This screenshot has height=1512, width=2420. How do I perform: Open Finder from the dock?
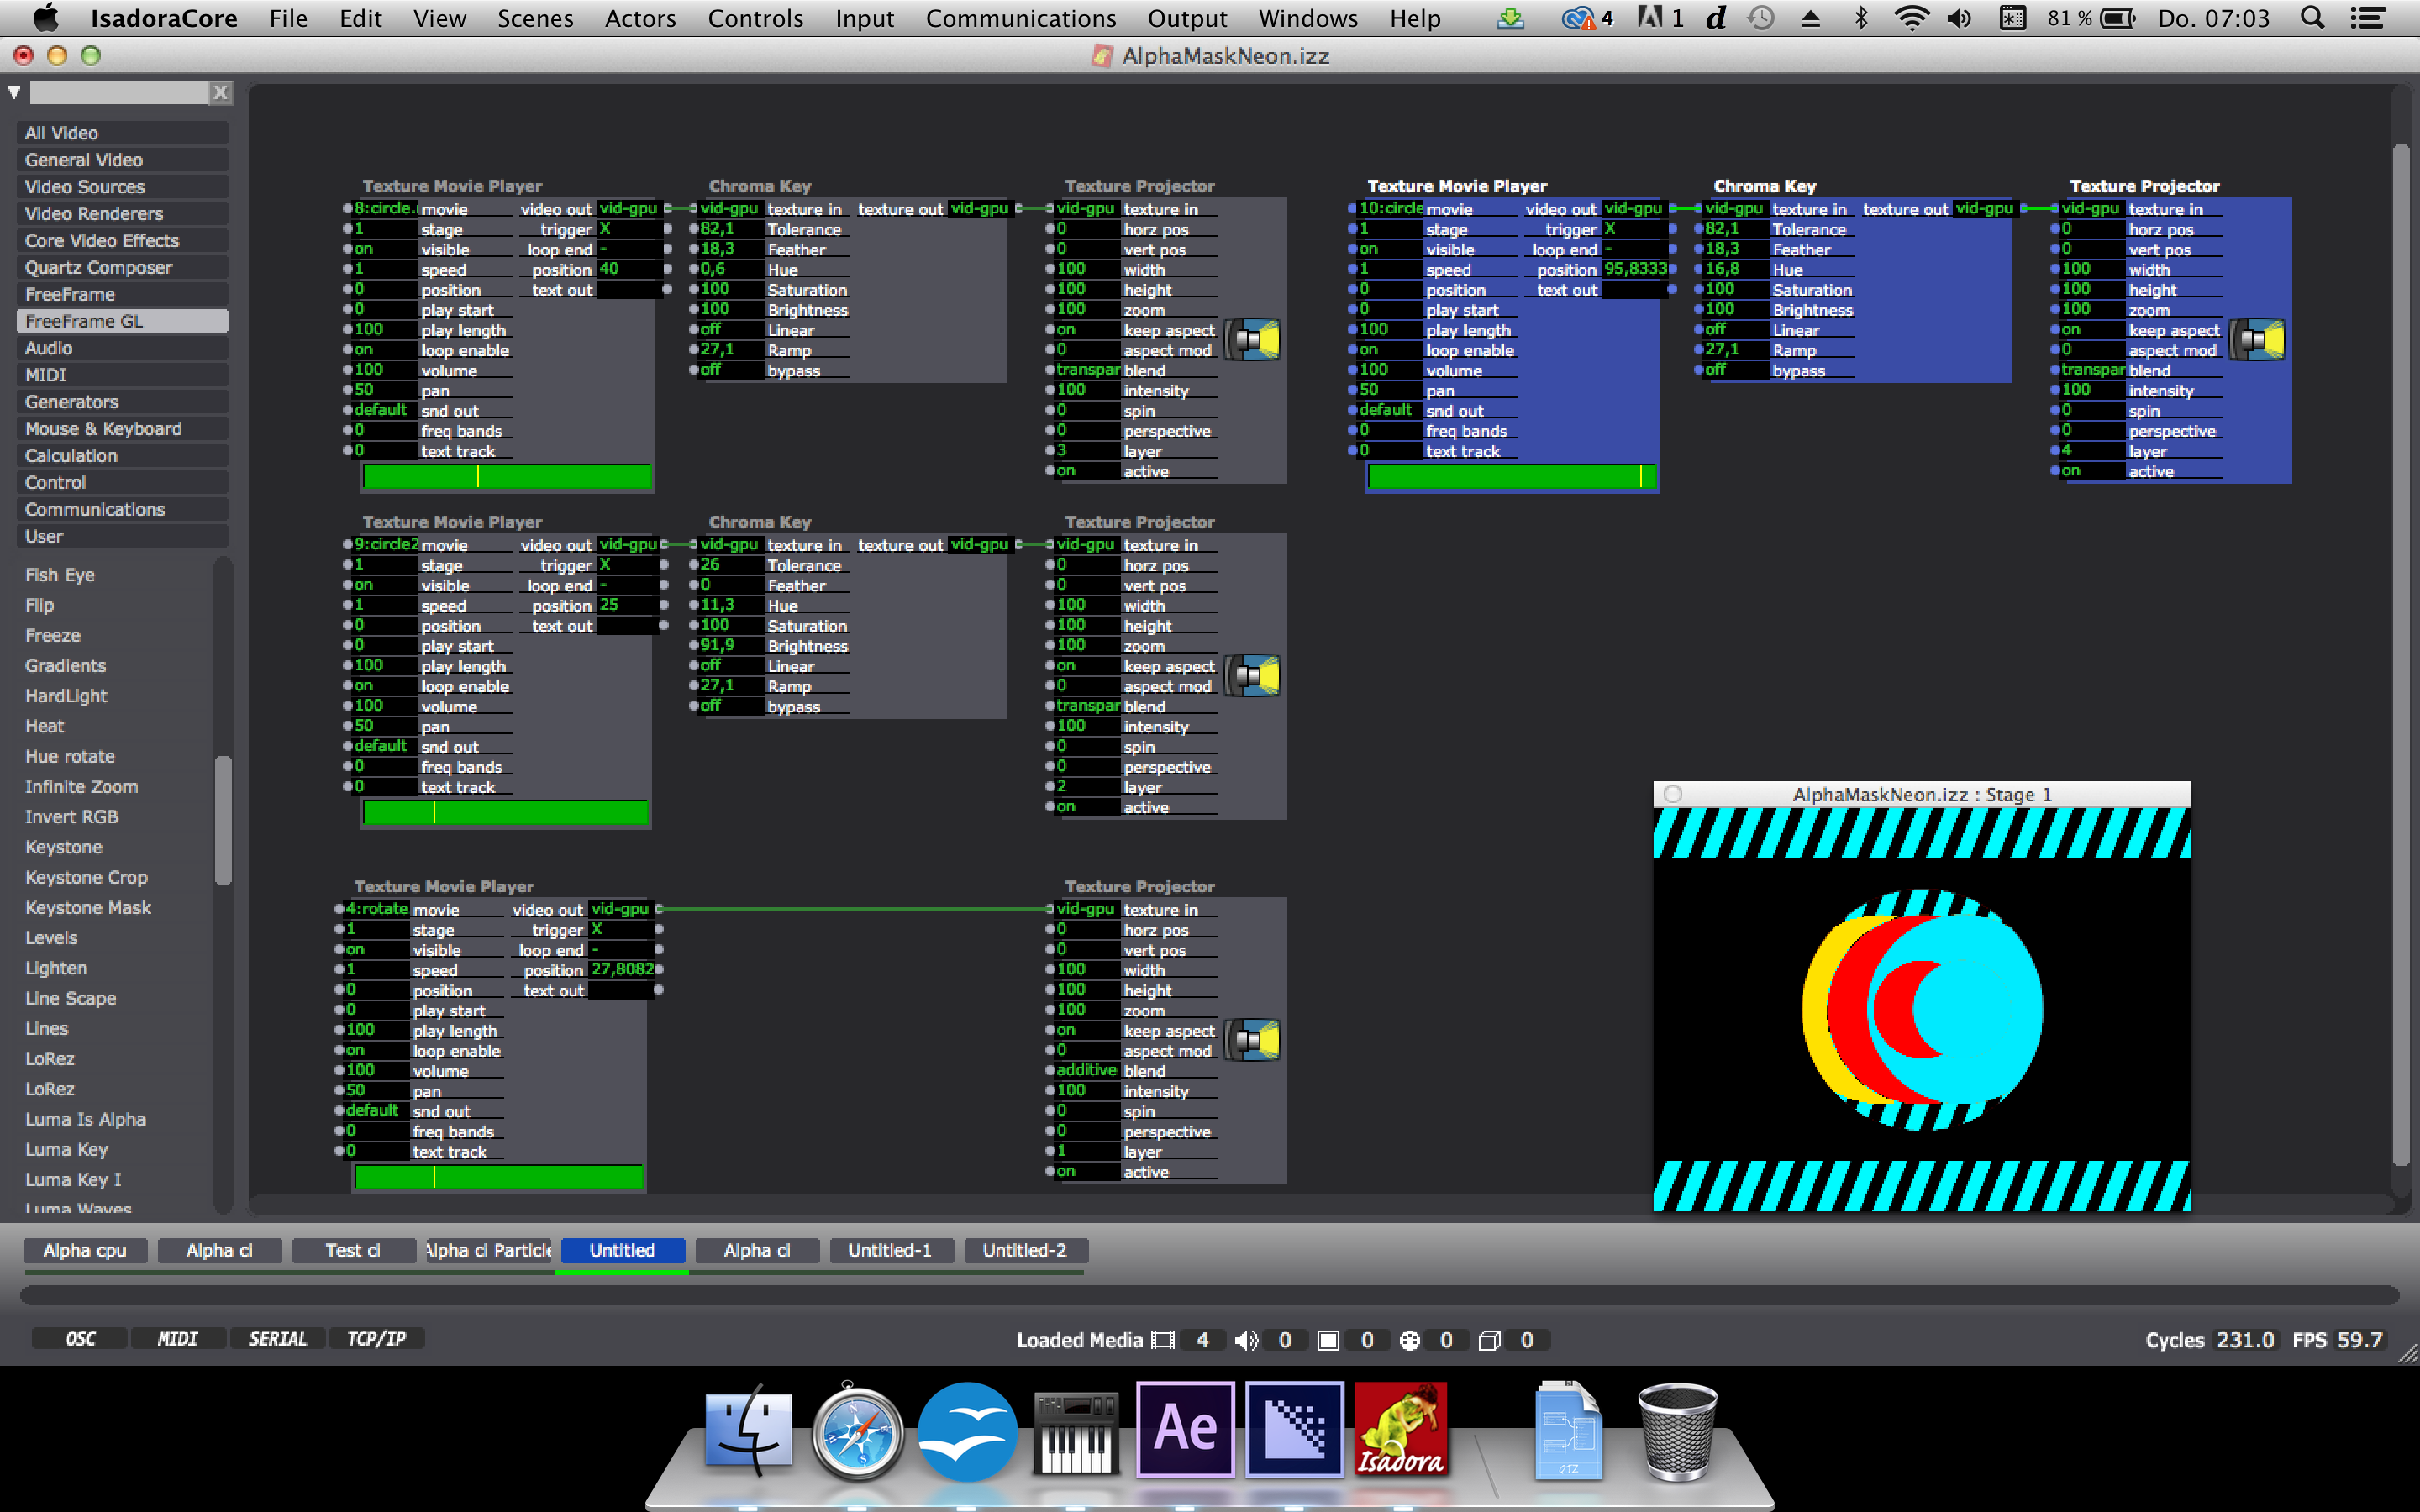tap(748, 1430)
